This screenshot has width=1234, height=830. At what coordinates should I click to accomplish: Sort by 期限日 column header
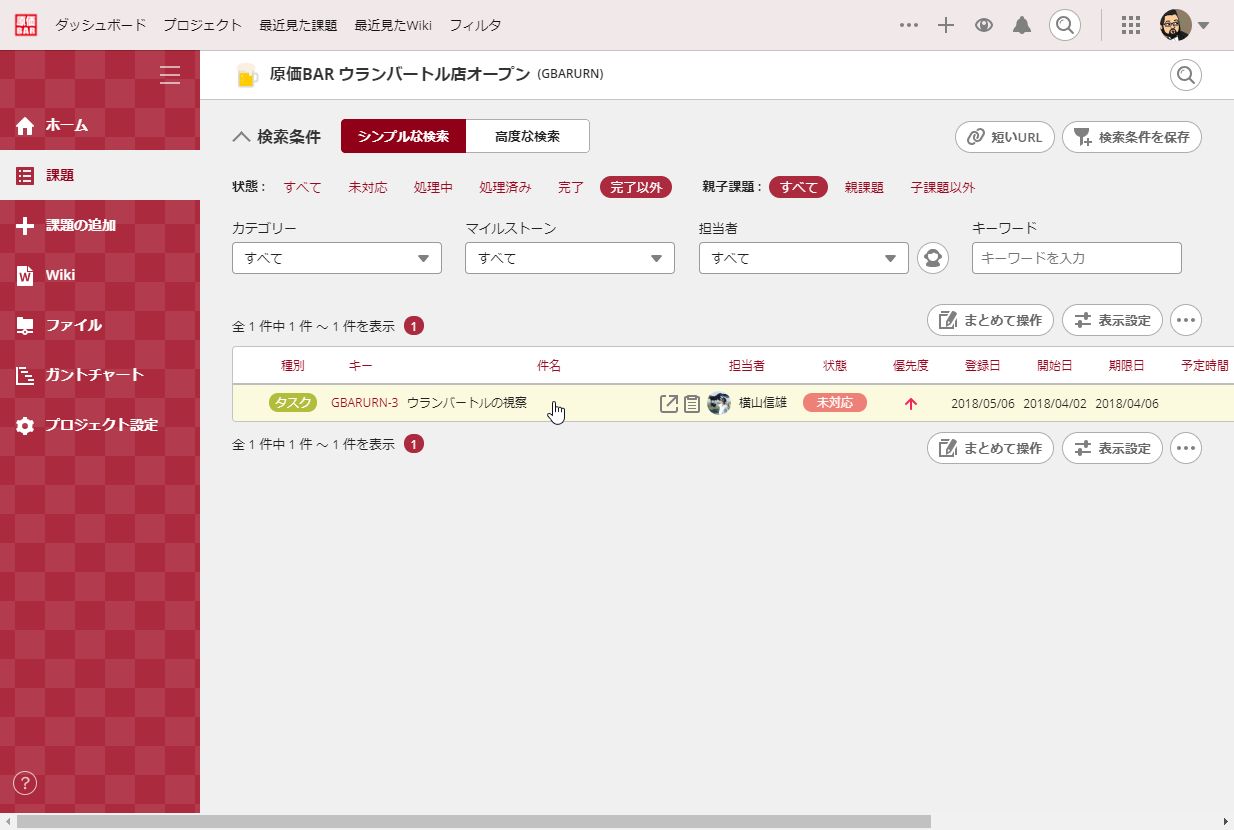(x=1126, y=366)
